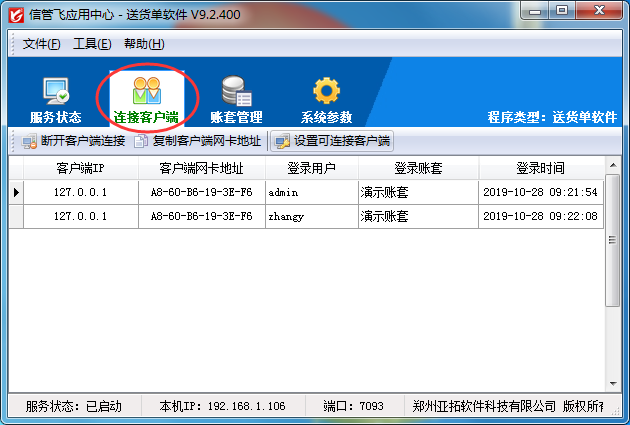Sort by 客户端IP column header
This screenshot has width=630, height=425.
(80, 168)
